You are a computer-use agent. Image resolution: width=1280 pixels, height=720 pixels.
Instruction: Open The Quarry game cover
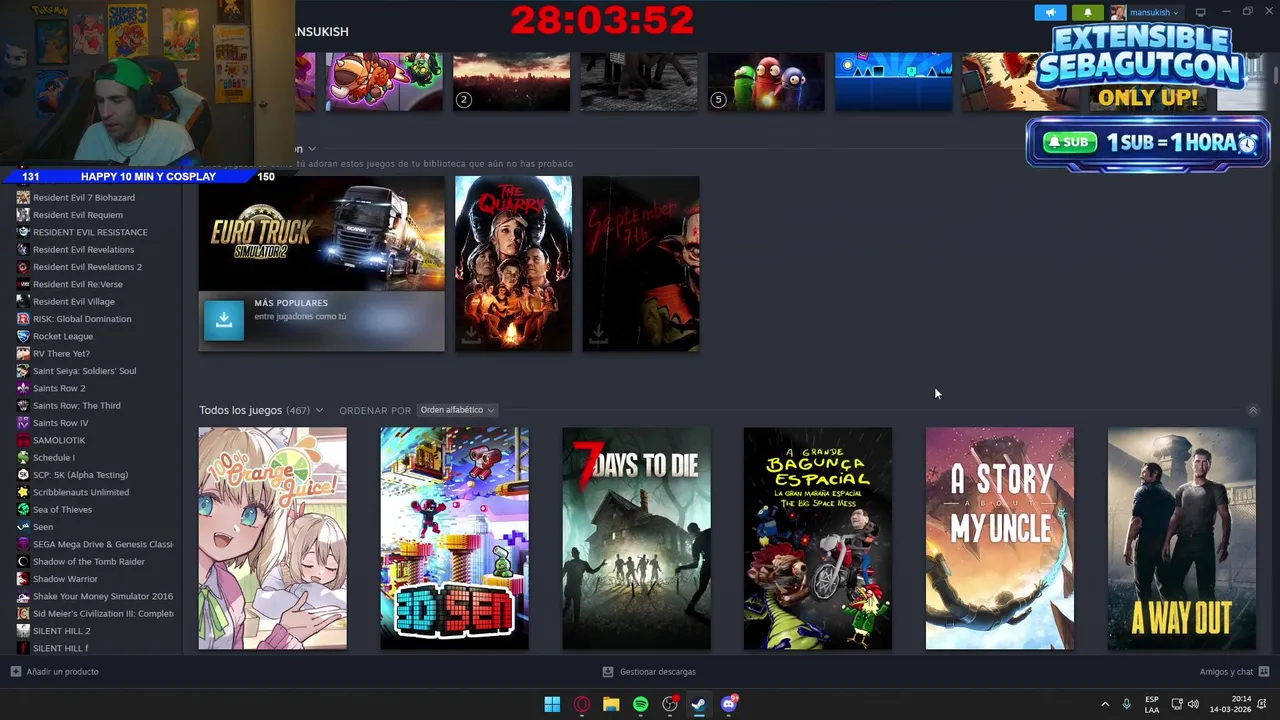pyautogui.click(x=513, y=264)
